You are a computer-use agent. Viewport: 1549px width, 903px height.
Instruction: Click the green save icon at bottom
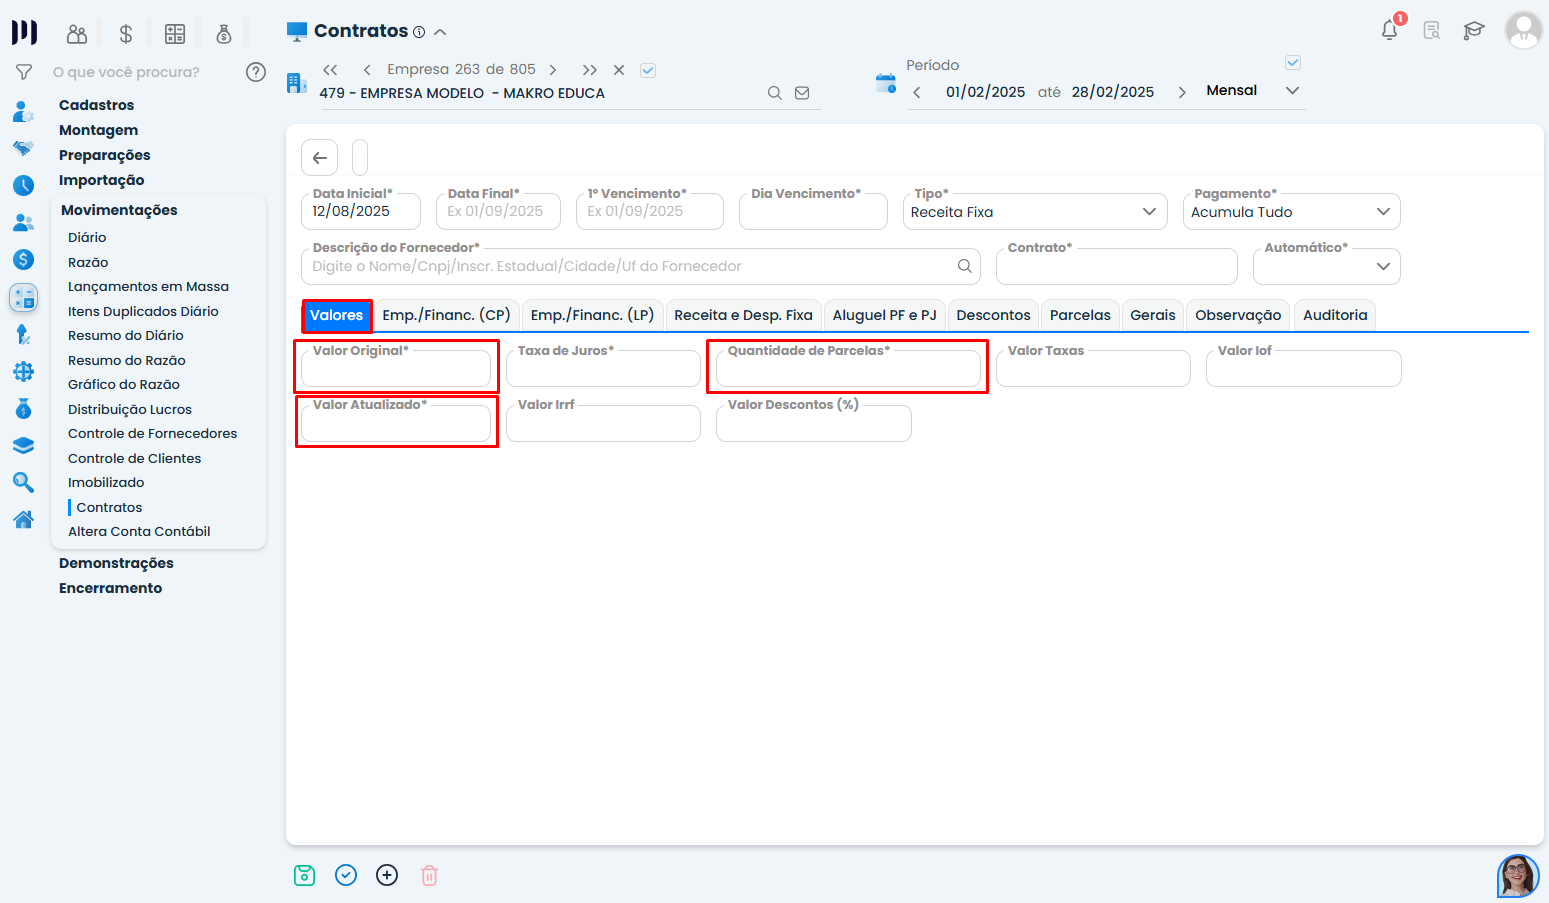[x=305, y=875]
